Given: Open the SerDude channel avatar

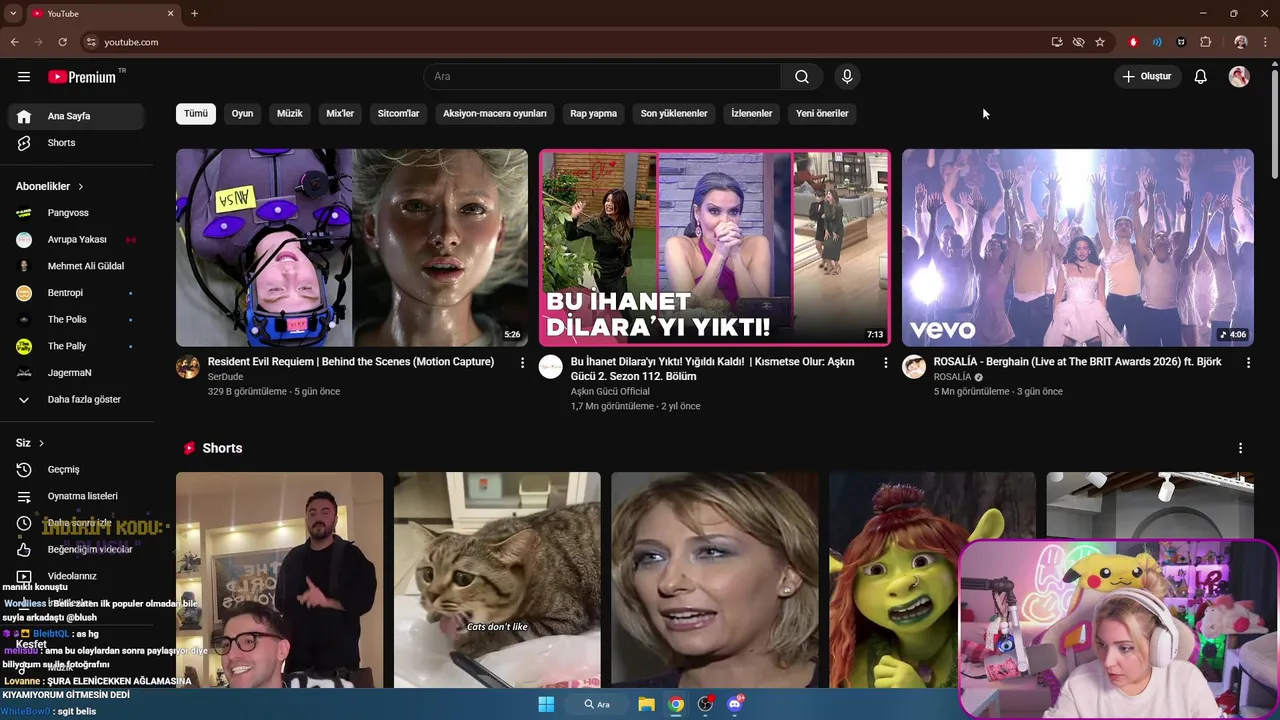Looking at the screenshot, I should coord(188,367).
